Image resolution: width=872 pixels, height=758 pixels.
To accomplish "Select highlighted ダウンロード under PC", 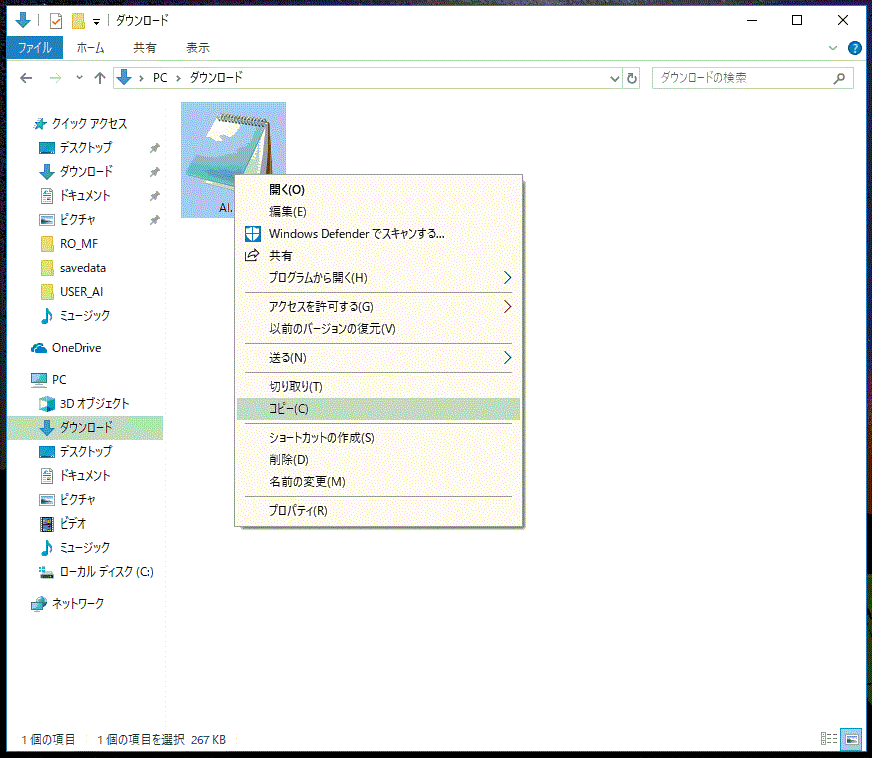I will tap(85, 428).
